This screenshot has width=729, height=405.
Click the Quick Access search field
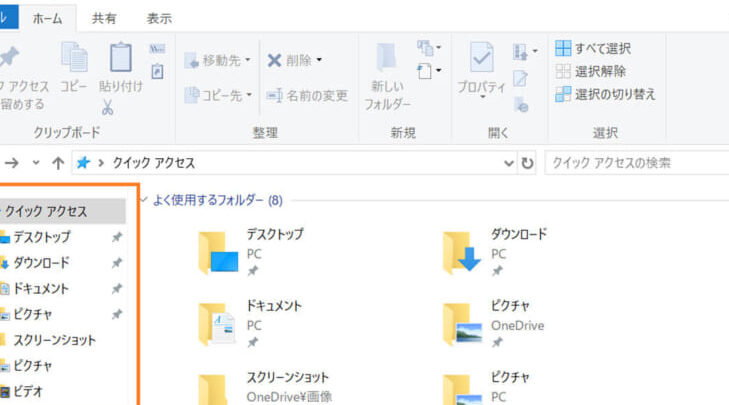tap(635, 163)
